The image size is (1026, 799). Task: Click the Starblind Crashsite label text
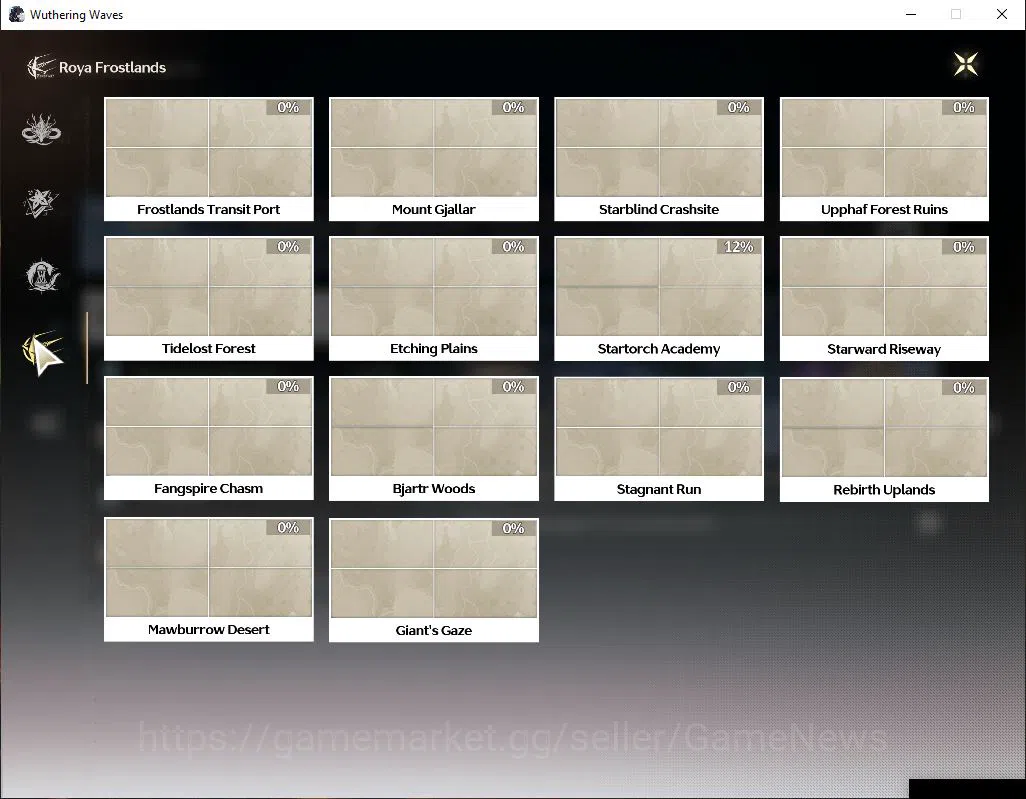click(x=659, y=209)
